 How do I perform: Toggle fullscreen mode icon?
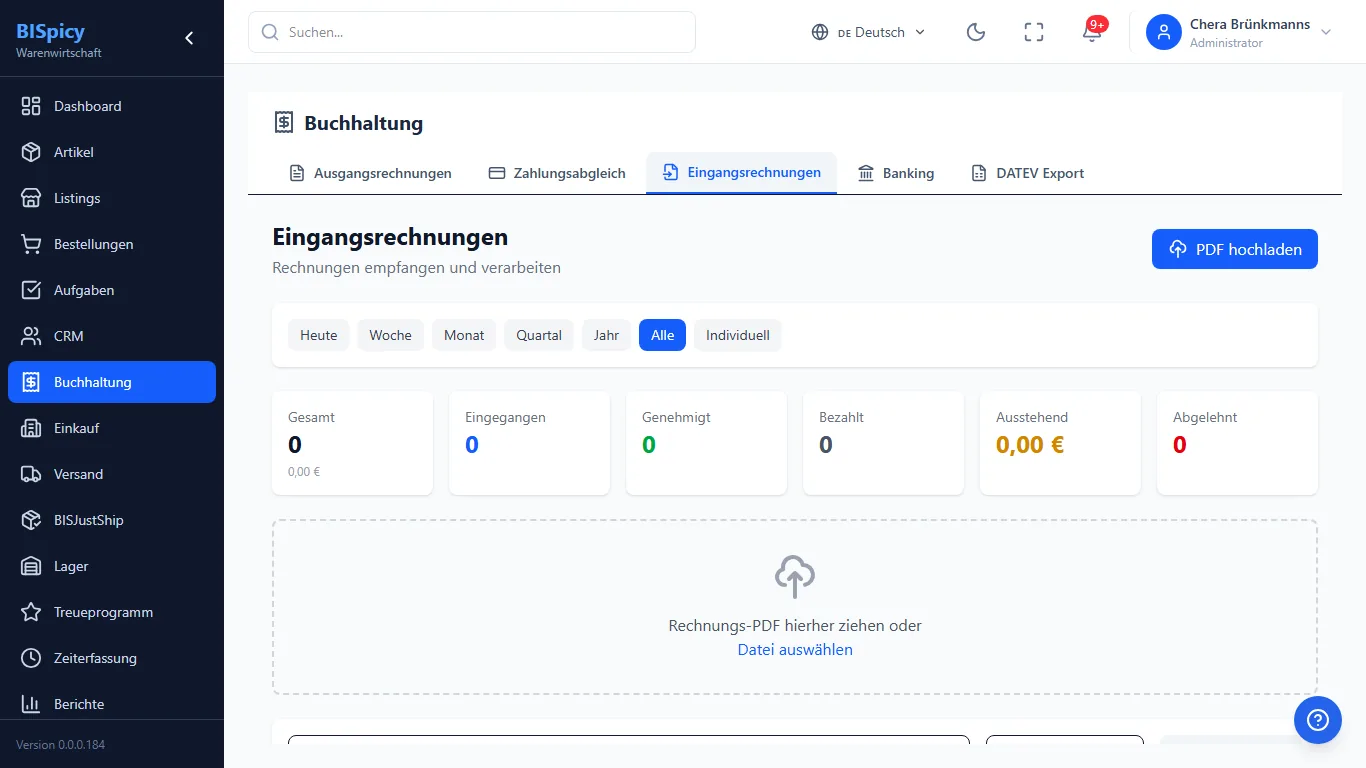[1034, 32]
